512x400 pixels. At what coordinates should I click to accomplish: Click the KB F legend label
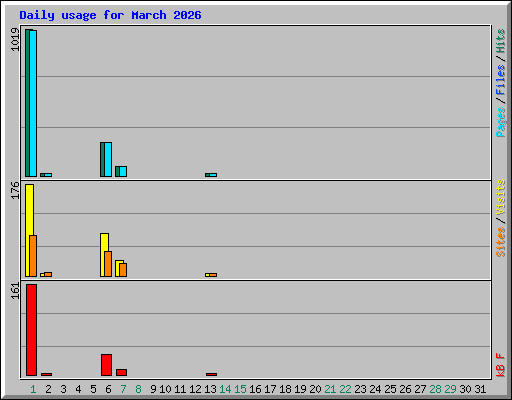[x=500, y=365]
